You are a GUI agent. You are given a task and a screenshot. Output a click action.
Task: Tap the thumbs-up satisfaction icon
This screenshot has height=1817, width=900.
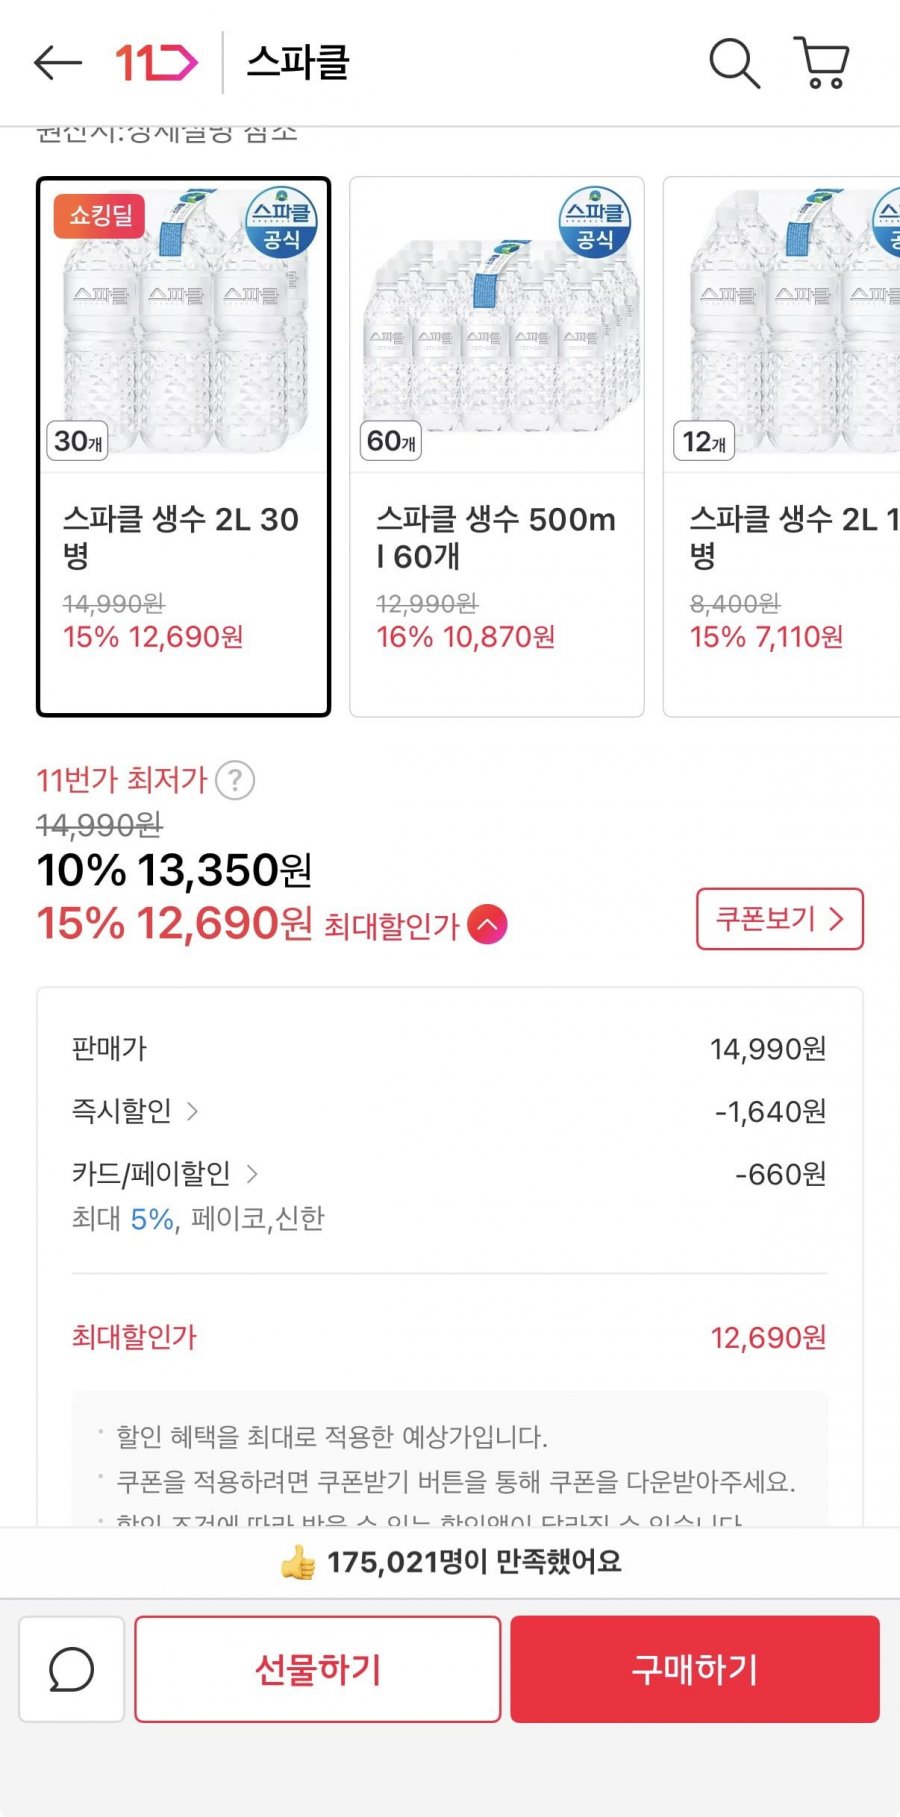click(297, 1562)
